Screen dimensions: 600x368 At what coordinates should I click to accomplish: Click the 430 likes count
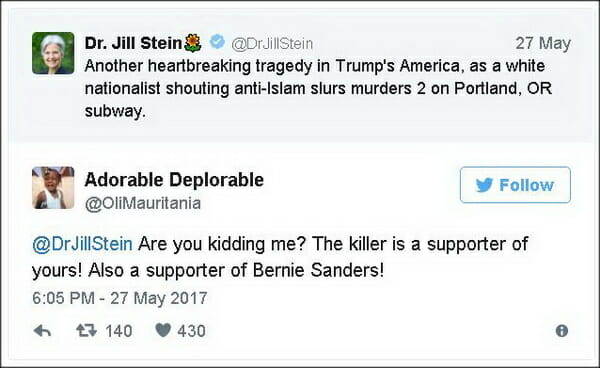191,331
